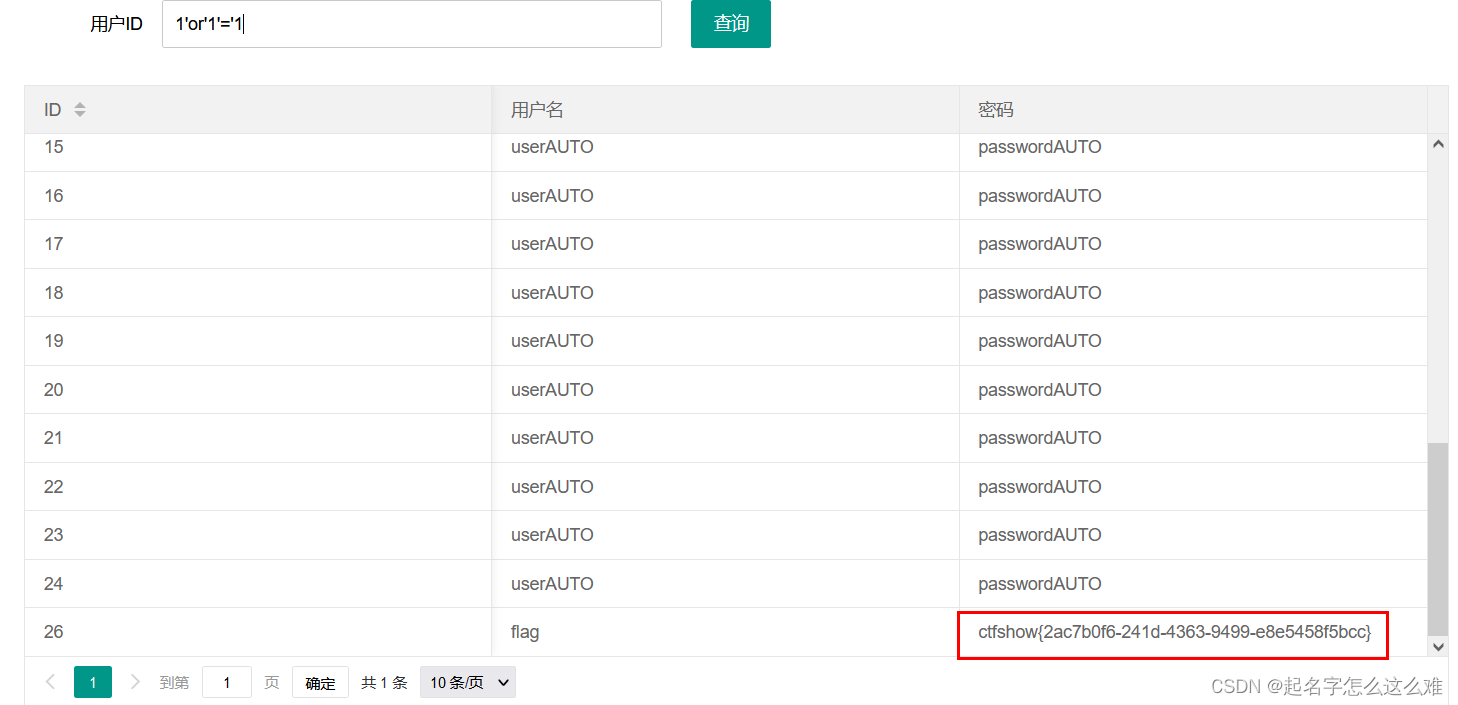Select the 密码 column header

tap(995, 109)
